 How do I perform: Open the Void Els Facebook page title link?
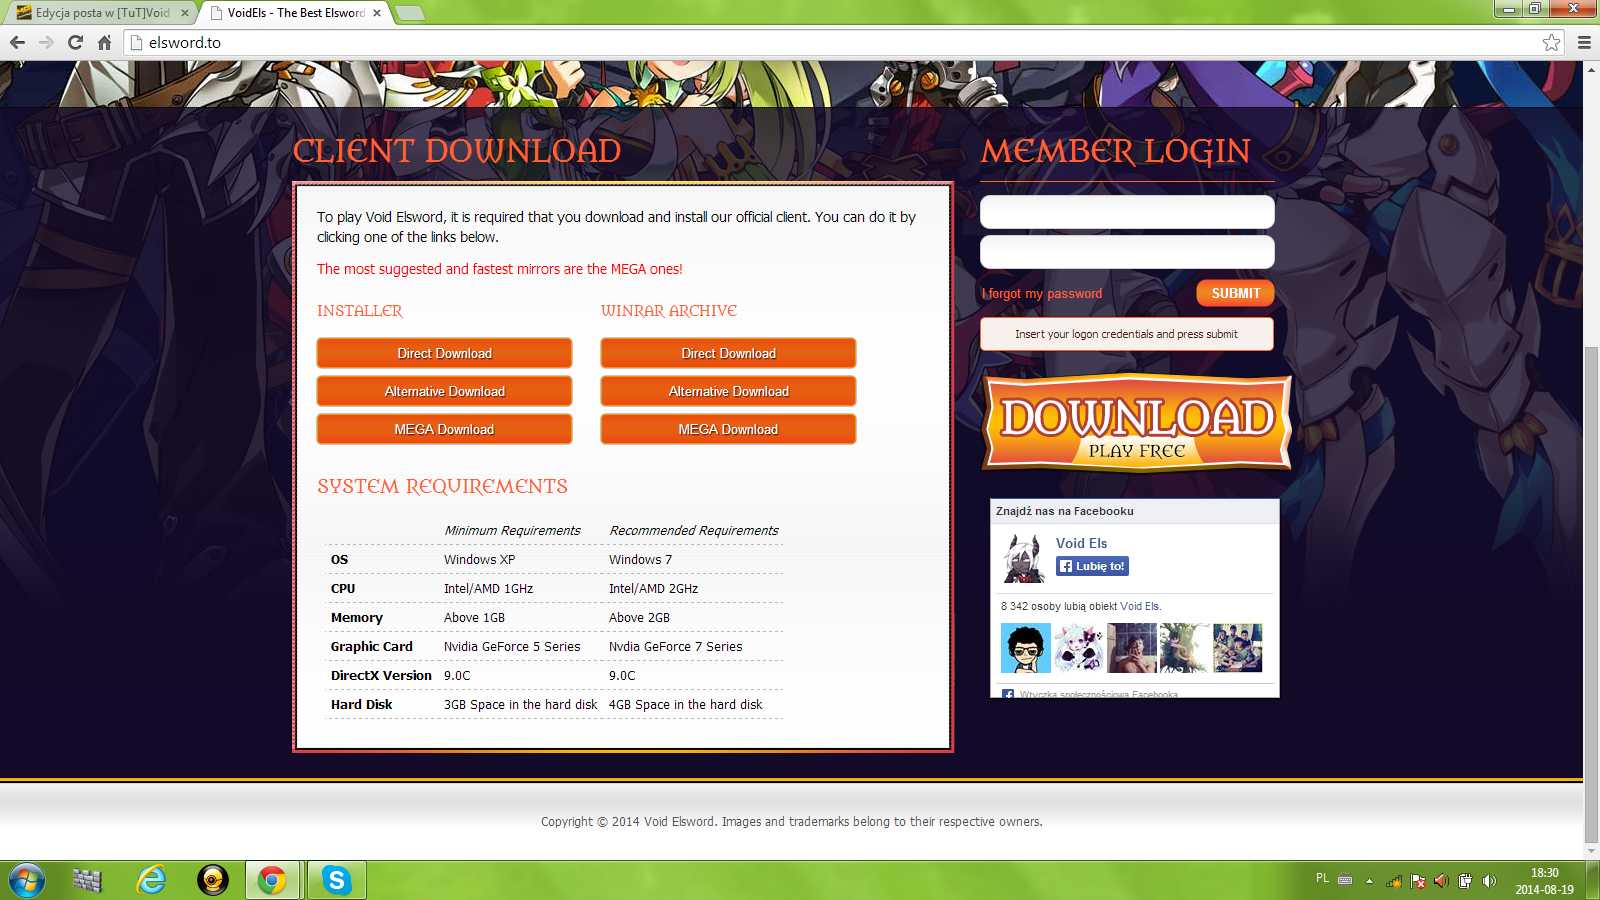pos(1081,543)
